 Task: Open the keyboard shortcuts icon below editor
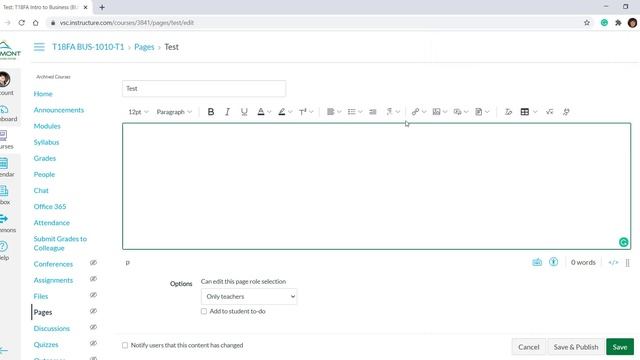[x=537, y=262]
